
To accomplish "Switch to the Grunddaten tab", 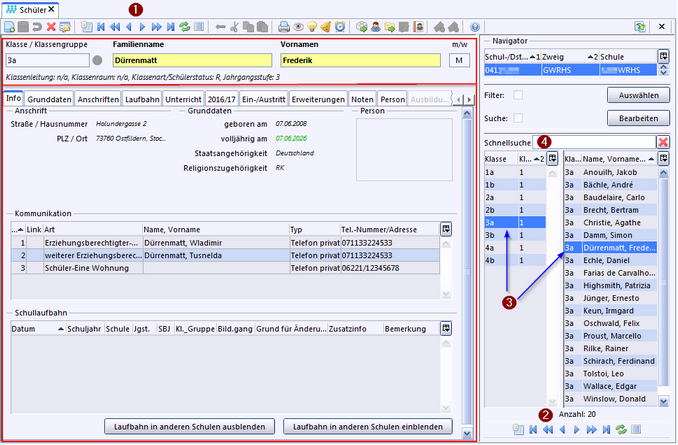I will [x=48, y=100].
